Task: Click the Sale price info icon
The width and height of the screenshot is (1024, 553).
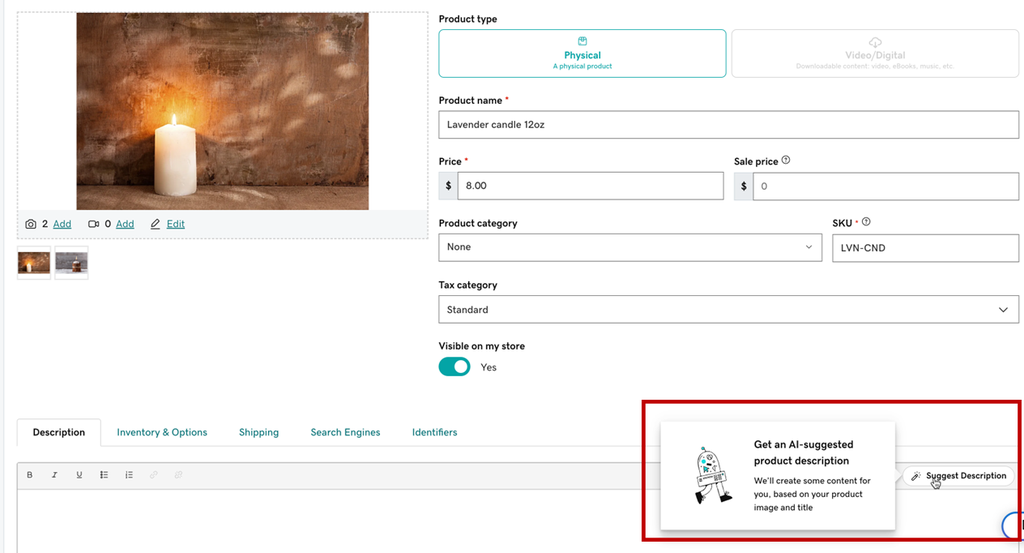Action: (x=786, y=160)
